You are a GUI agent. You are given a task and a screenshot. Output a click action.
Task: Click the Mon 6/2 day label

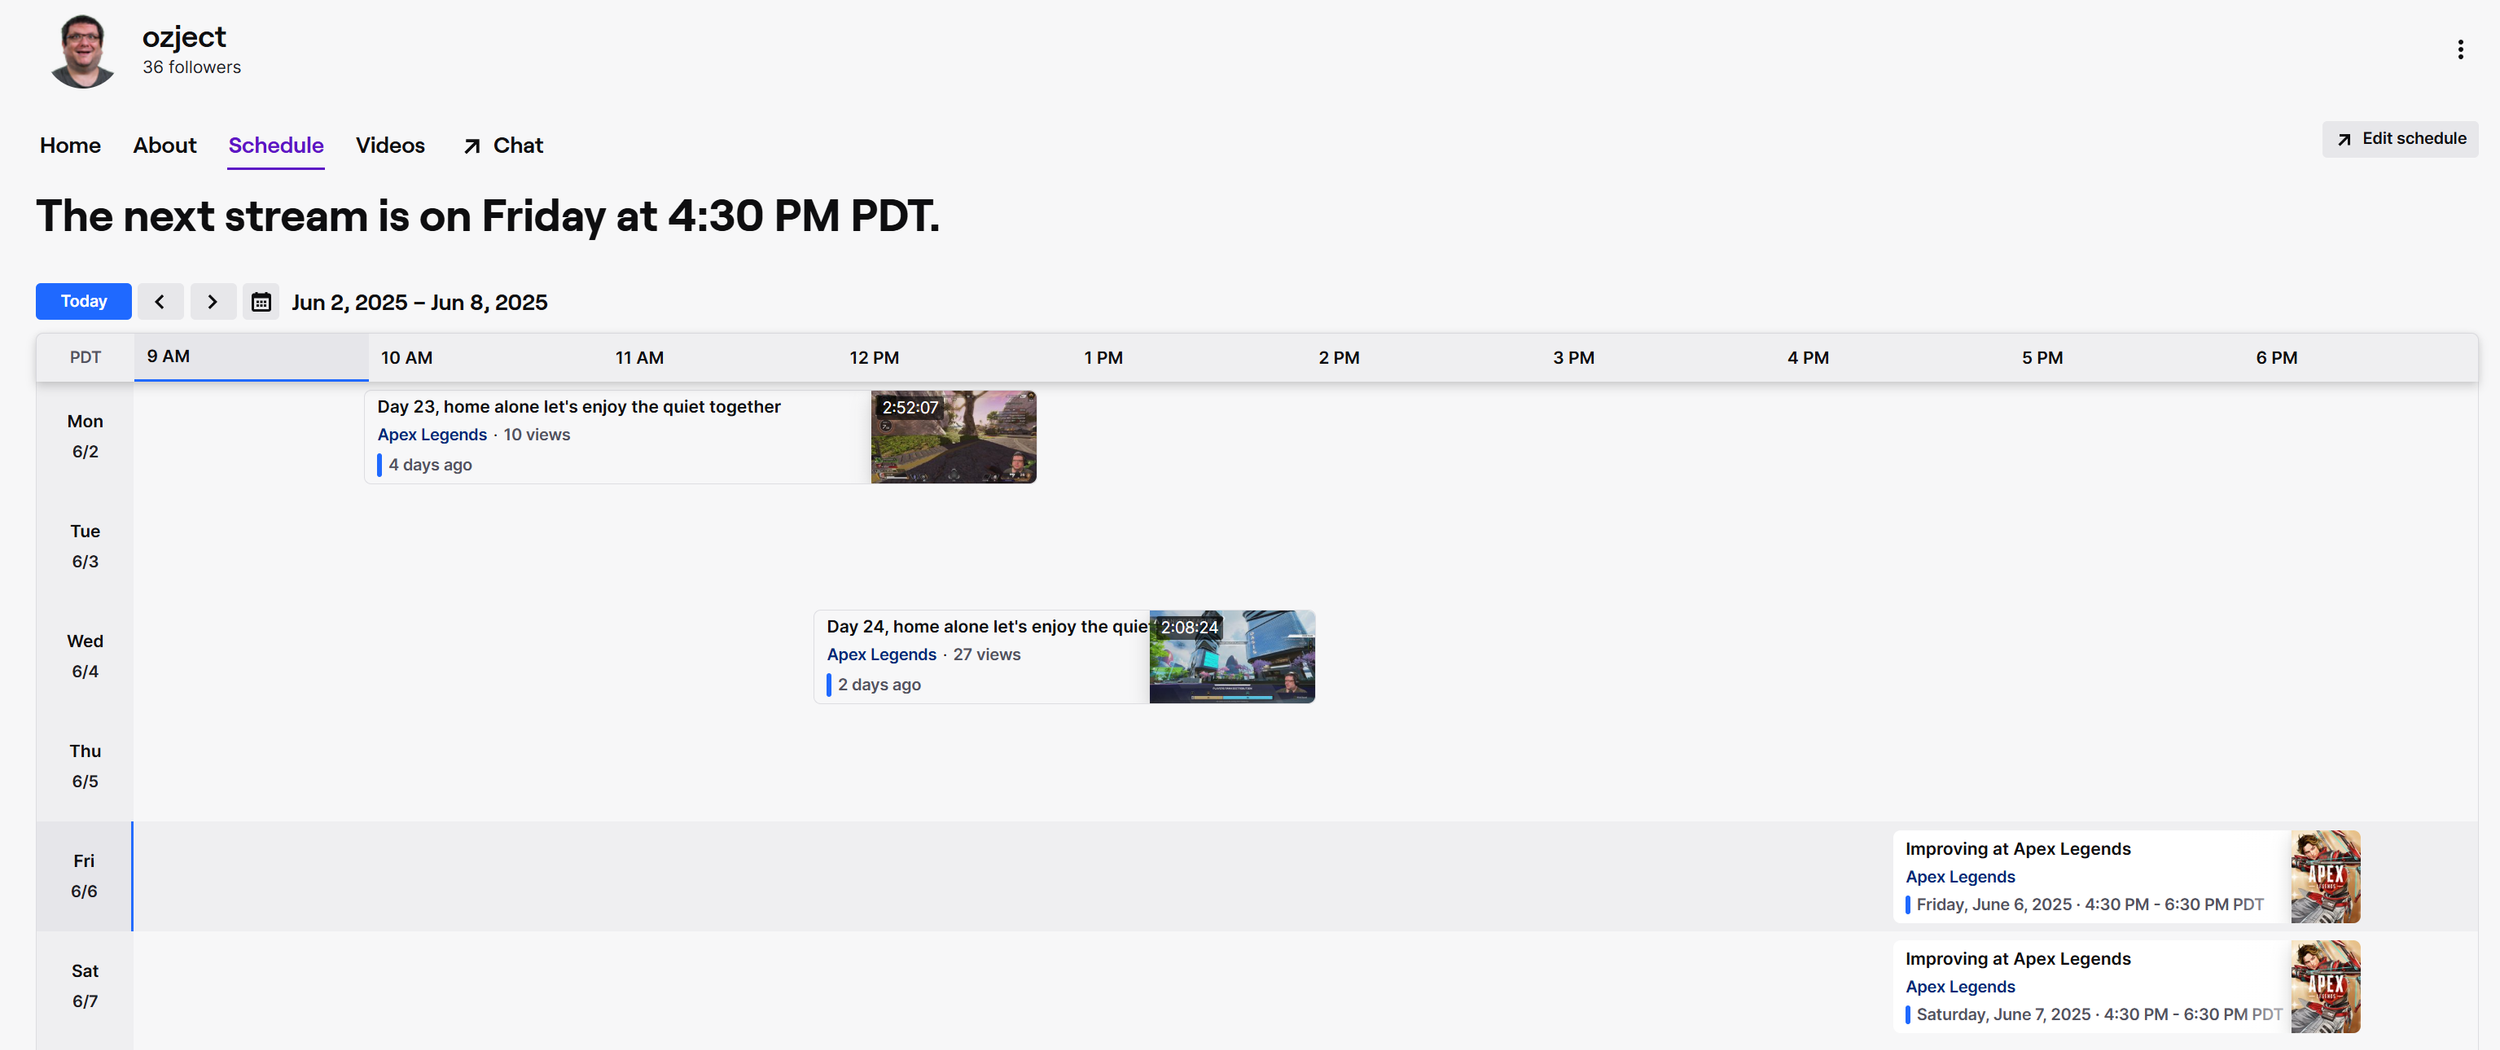coord(85,437)
